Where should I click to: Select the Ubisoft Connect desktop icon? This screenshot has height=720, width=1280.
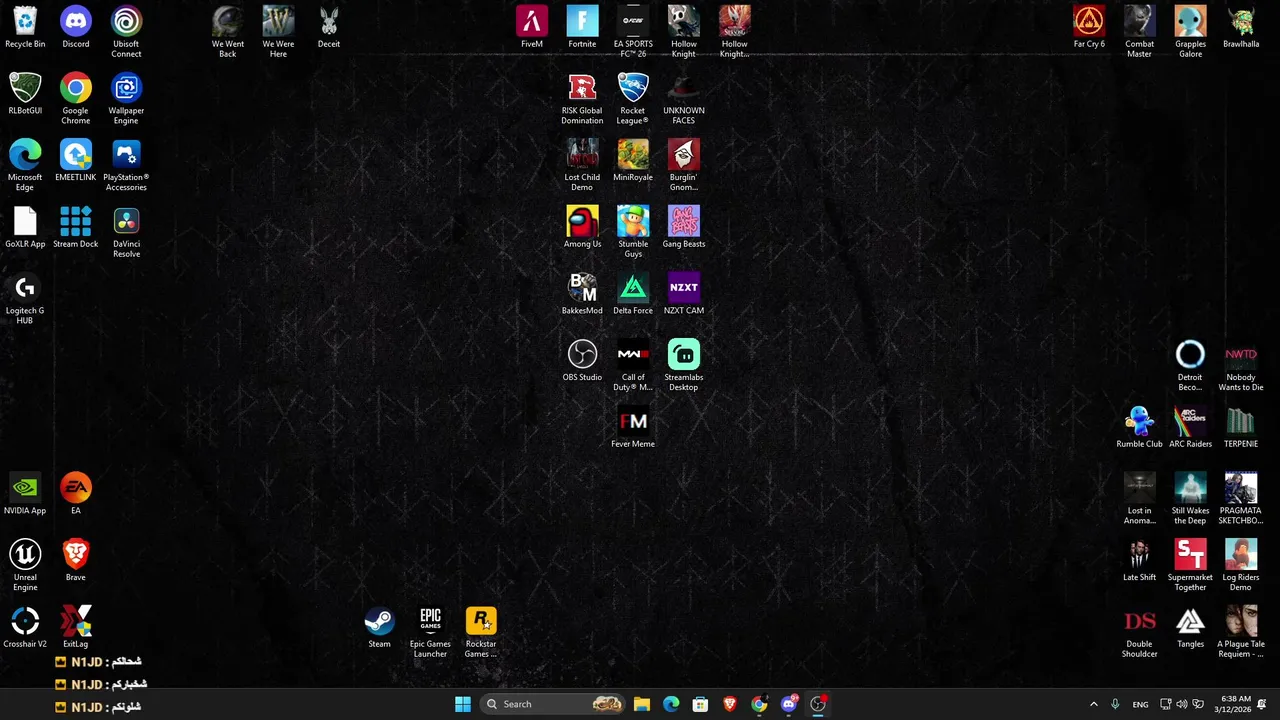coord(126,32)
